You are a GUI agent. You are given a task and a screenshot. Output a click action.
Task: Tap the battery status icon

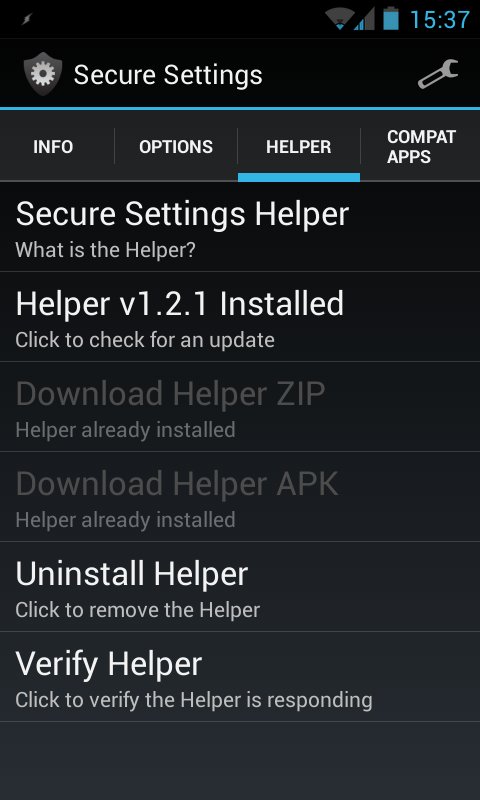391,18
